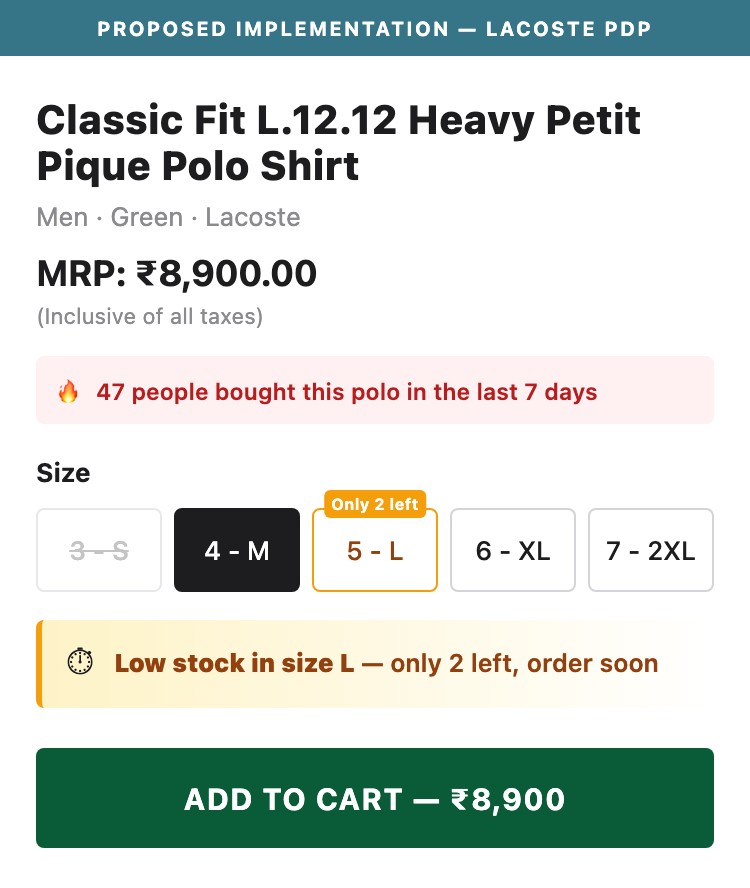Select the 4 - M size option
Screen dimensions: 750x888
(237, 550)
